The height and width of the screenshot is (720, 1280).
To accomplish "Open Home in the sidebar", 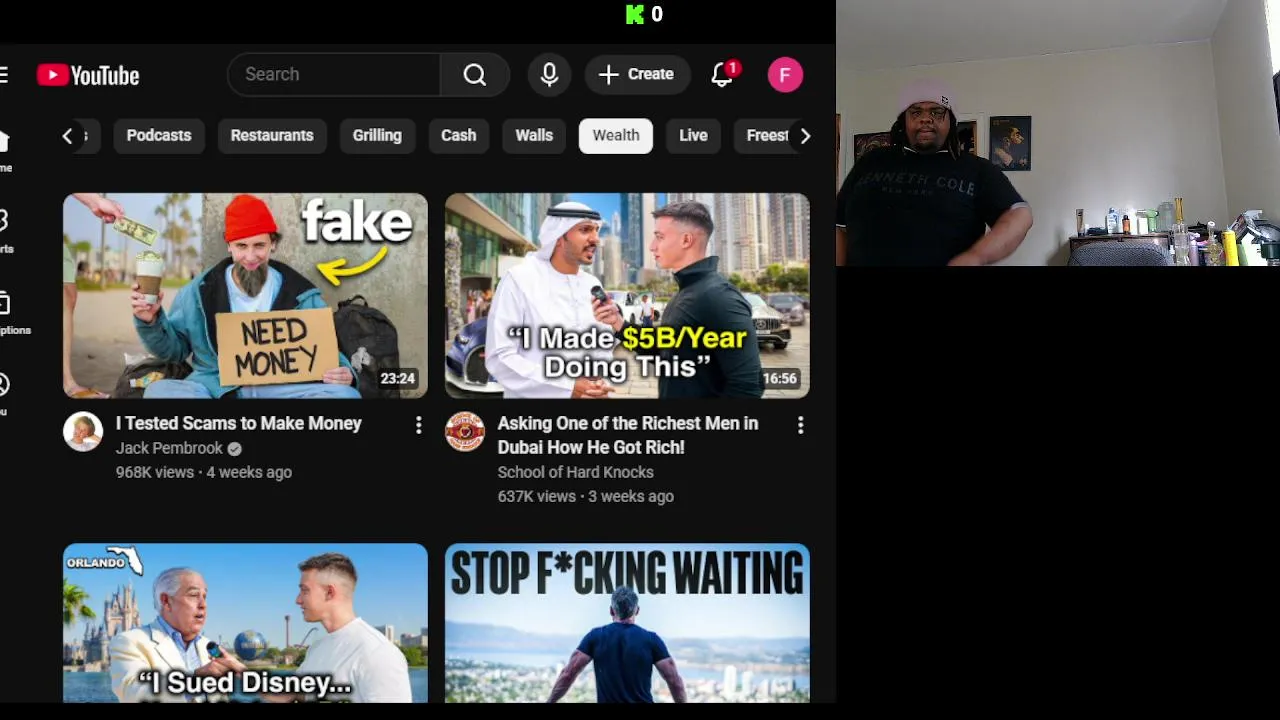I will 5,151.
